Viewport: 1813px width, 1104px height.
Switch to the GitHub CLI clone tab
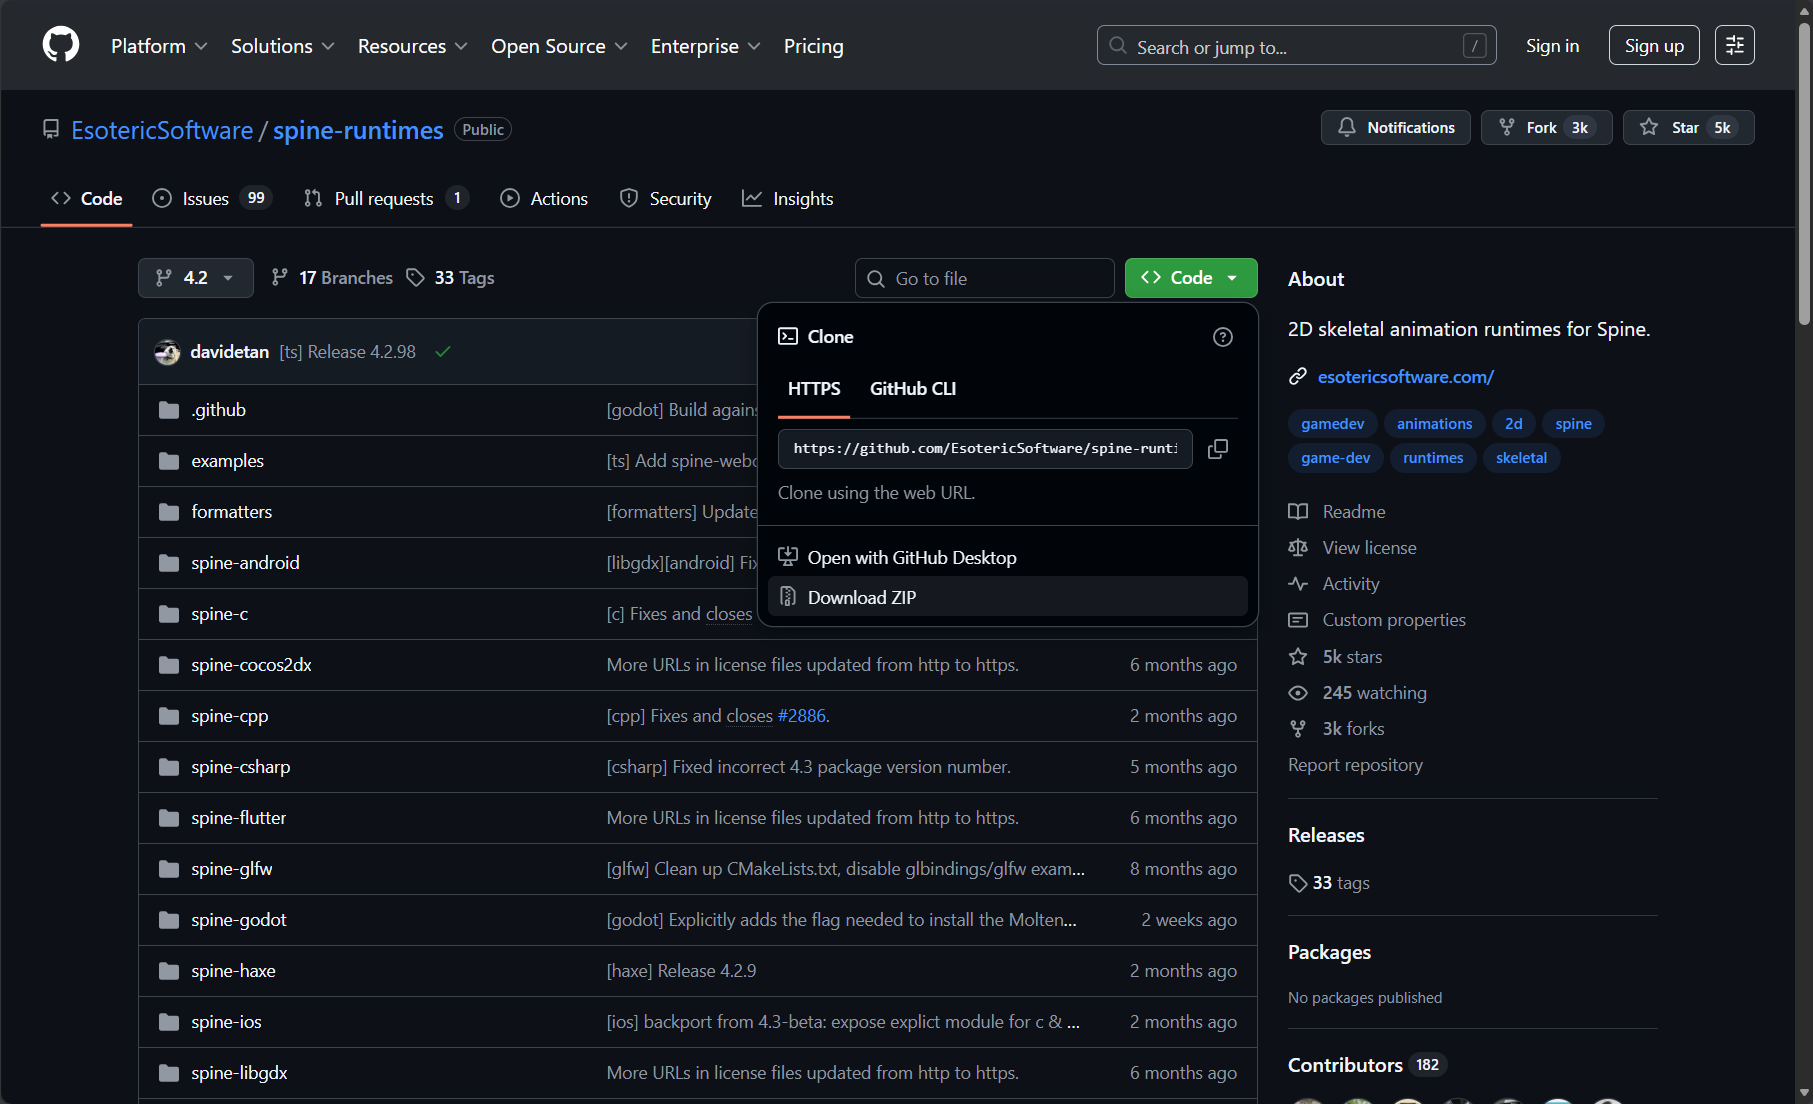click(x=913, y=389)
